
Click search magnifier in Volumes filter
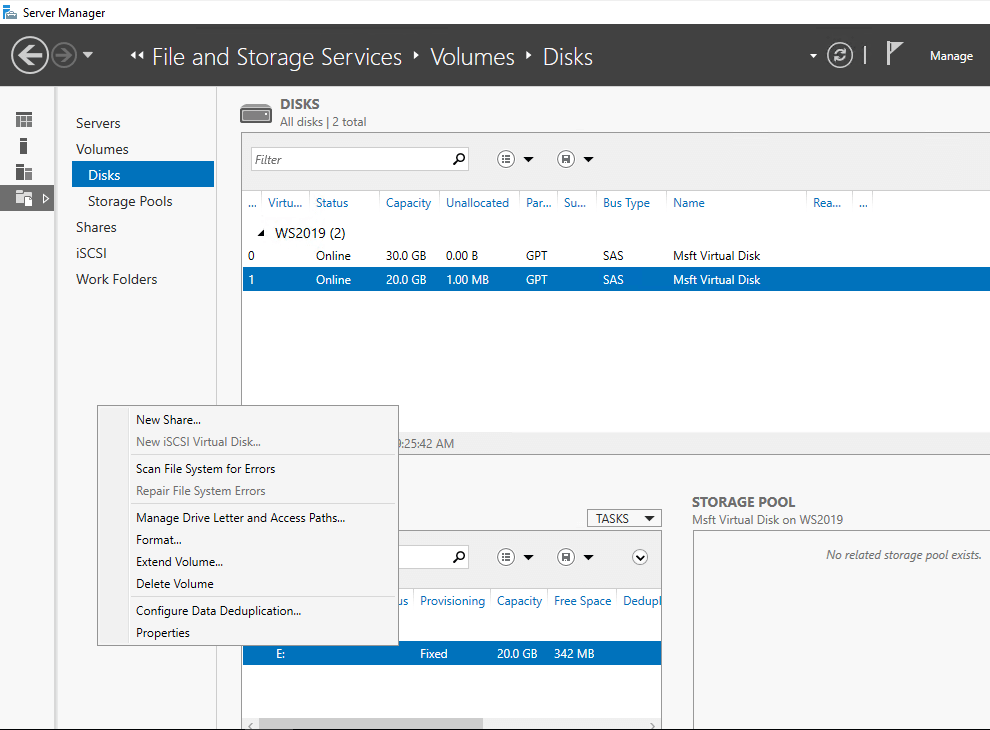click(x=459, y=557)
